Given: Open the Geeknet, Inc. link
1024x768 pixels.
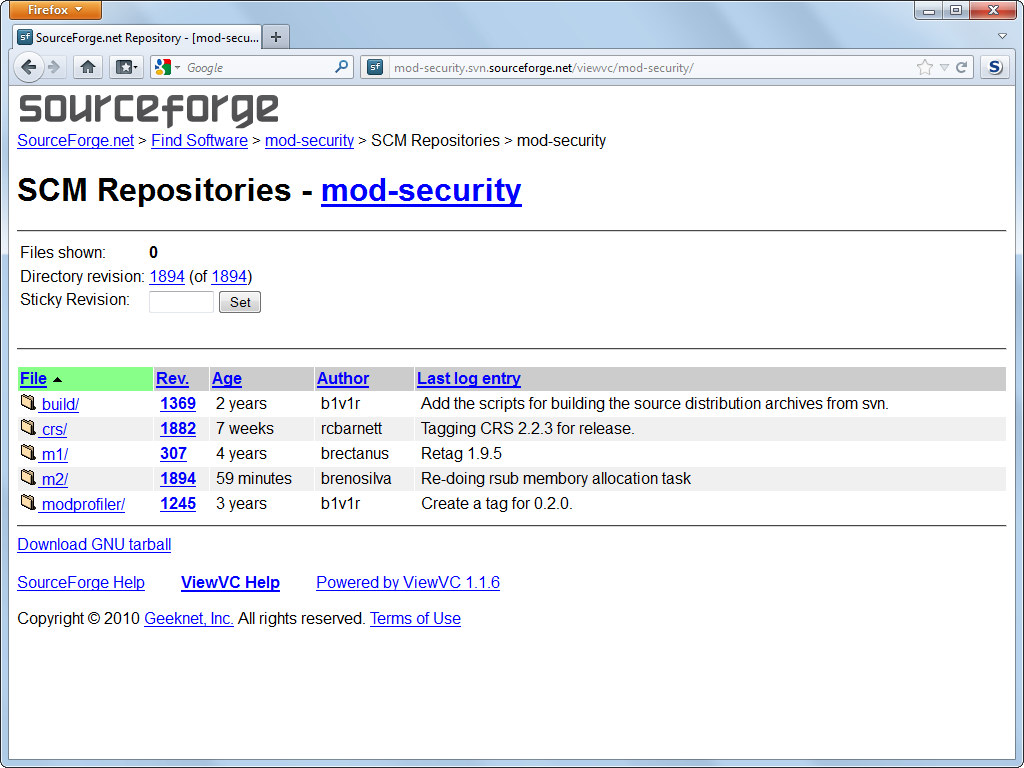Looking at the screenshot, I should 189,618.
